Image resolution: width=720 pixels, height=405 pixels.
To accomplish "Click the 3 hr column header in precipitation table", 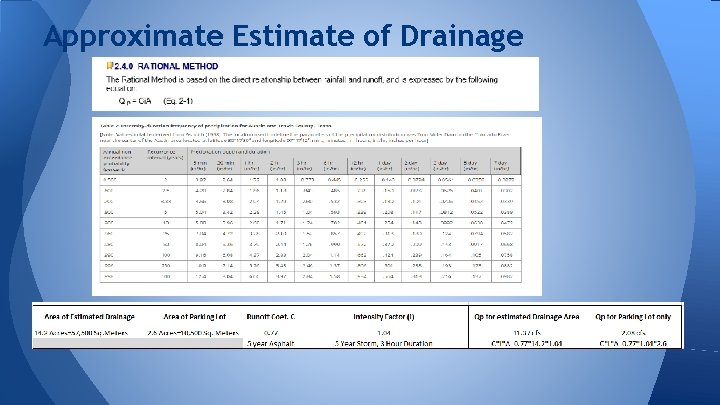I will tap(302, 166).
